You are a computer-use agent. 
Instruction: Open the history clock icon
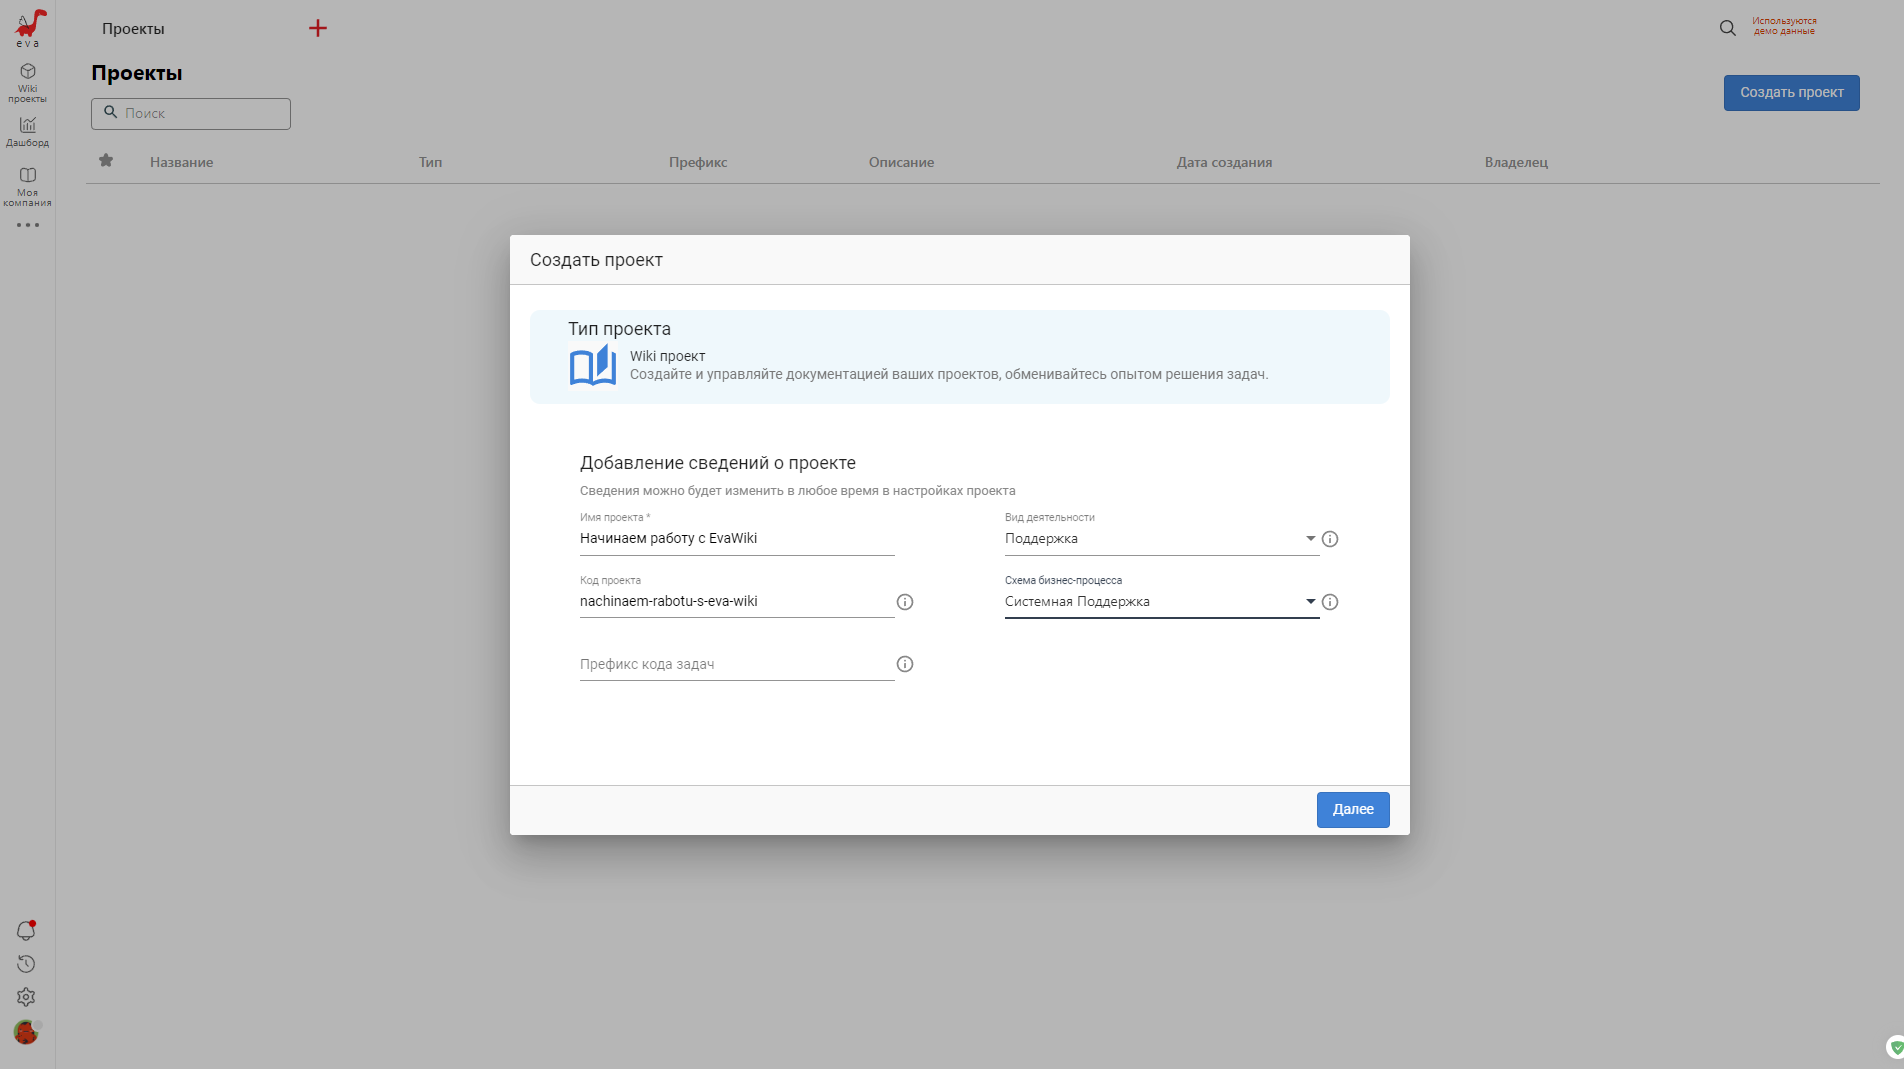coord(27,964)
